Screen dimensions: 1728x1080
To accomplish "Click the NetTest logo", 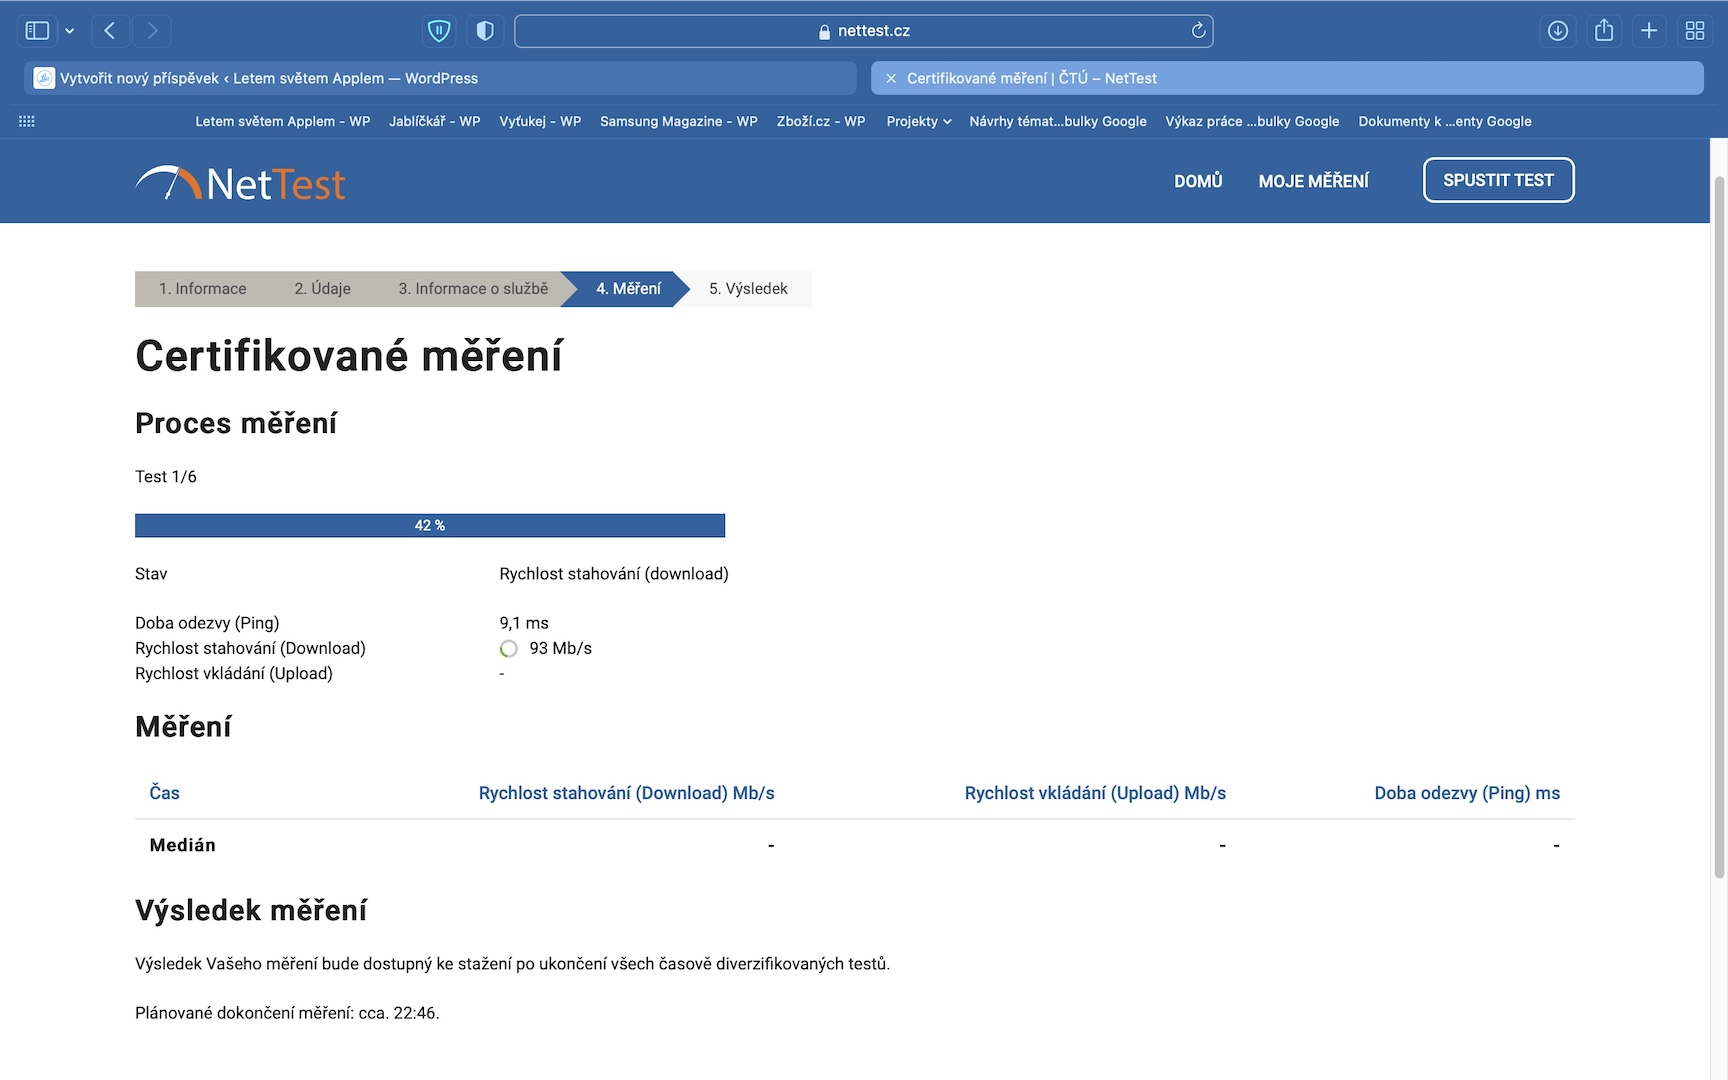I will click(x=240, y=183).
